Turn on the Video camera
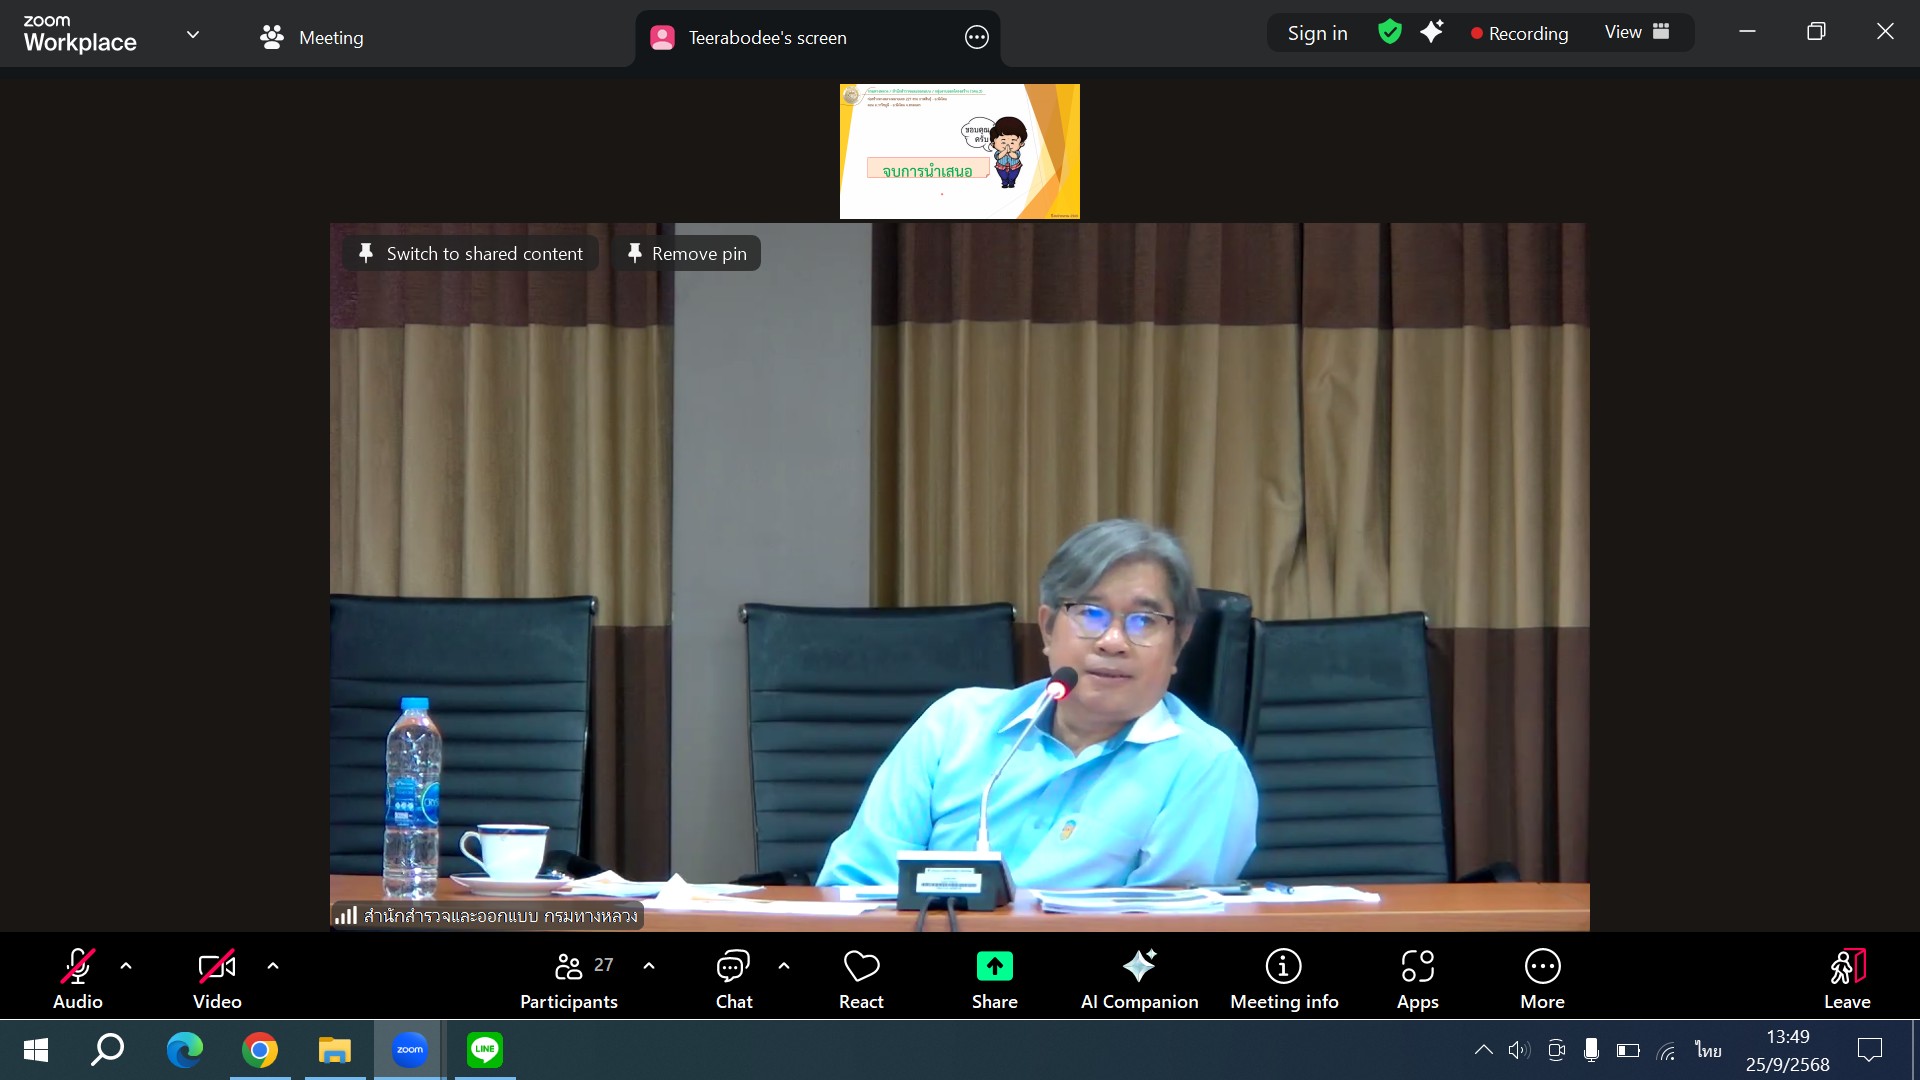The width and height of the screenshot is (1920, 1080). 217,978
